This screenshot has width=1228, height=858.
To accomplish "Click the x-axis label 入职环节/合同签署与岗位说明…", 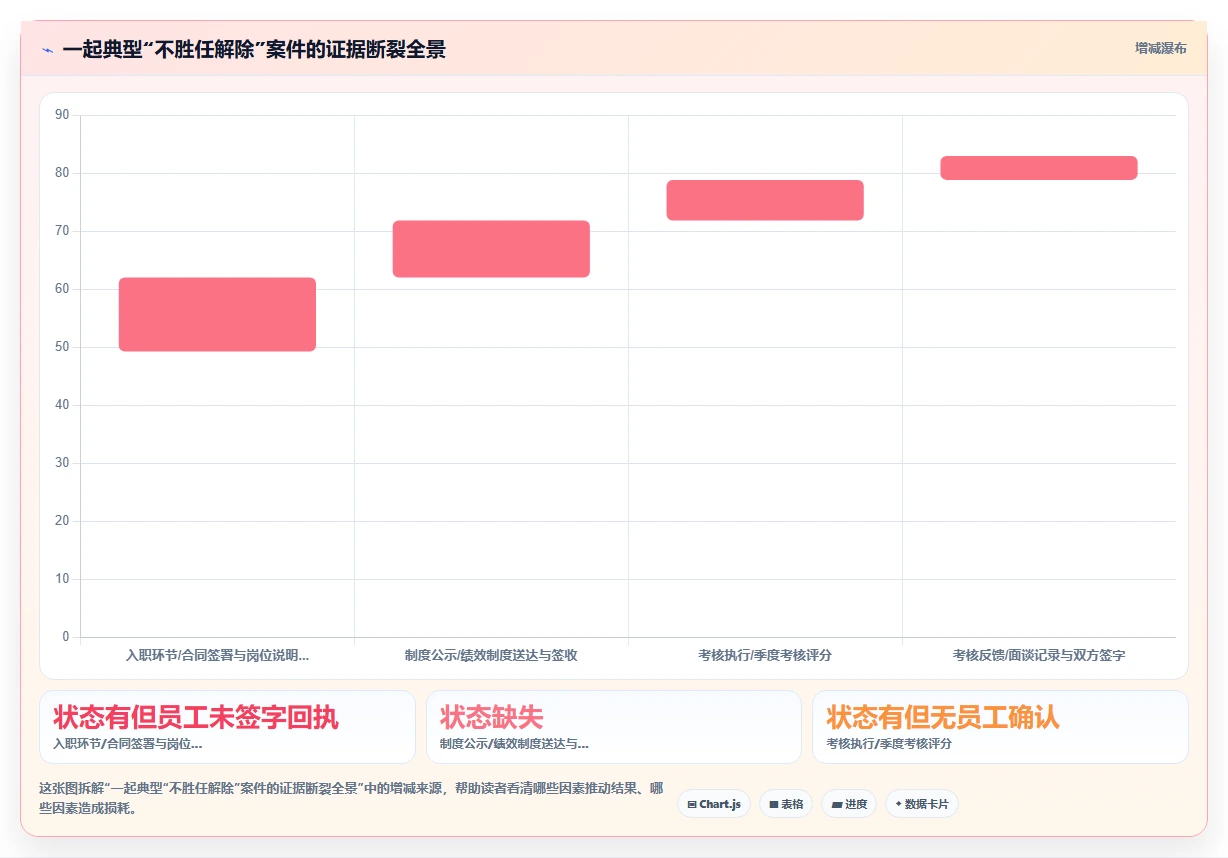I will pyautogui.click(x=217, y=656).
